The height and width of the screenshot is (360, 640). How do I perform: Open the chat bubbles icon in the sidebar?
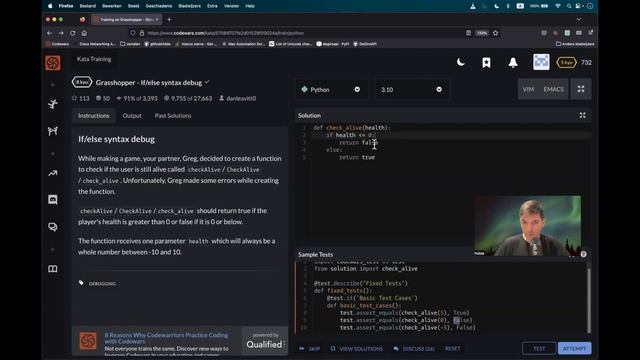[x=53, y=227]
